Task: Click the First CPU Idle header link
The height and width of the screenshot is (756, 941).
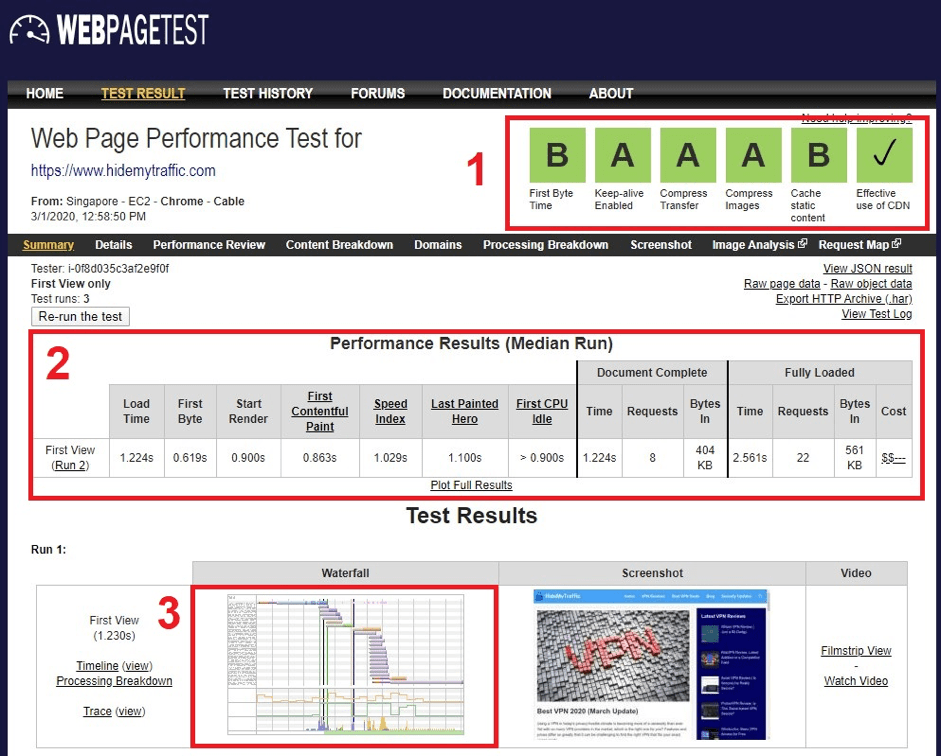Action: (x=542, y=411)
